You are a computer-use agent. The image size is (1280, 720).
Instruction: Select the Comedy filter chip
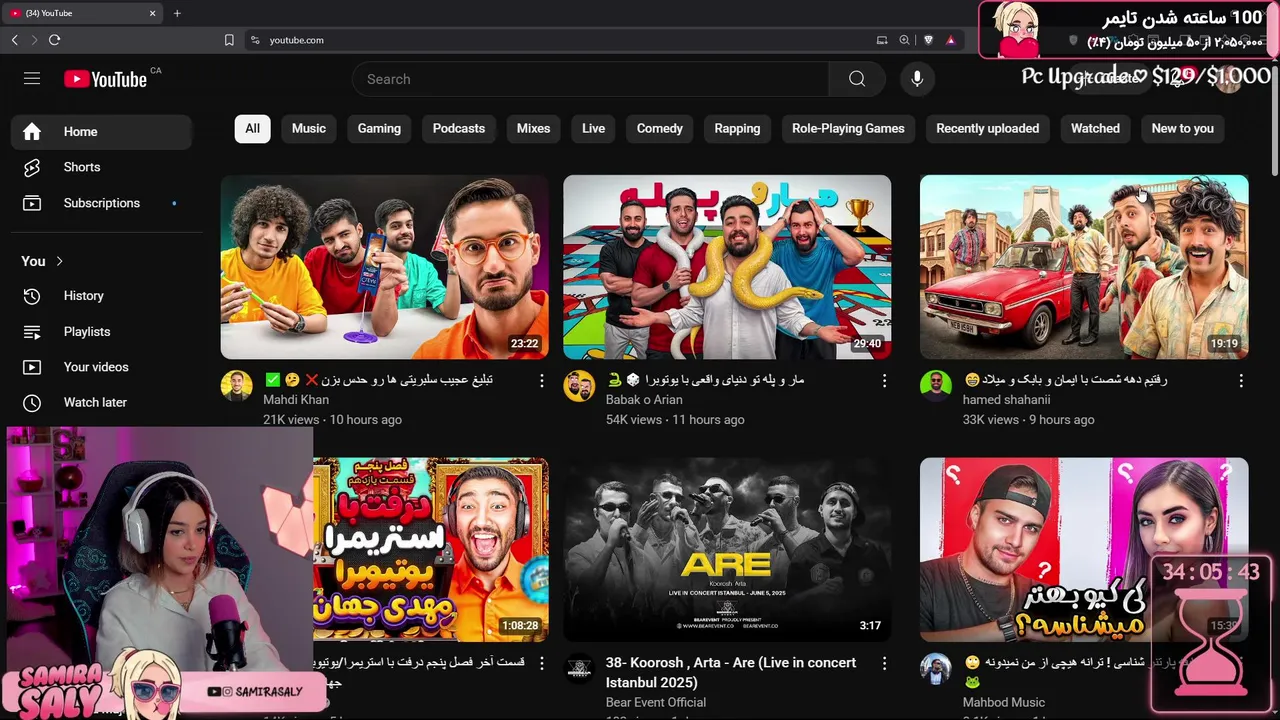click(x=660, y=128)
